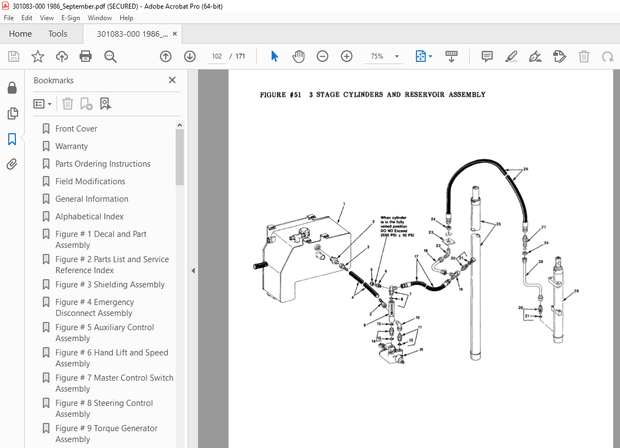Zoom out with minus icon
Image resolution: width=620 pixels, height=448 pixels.
coord(323,57)
